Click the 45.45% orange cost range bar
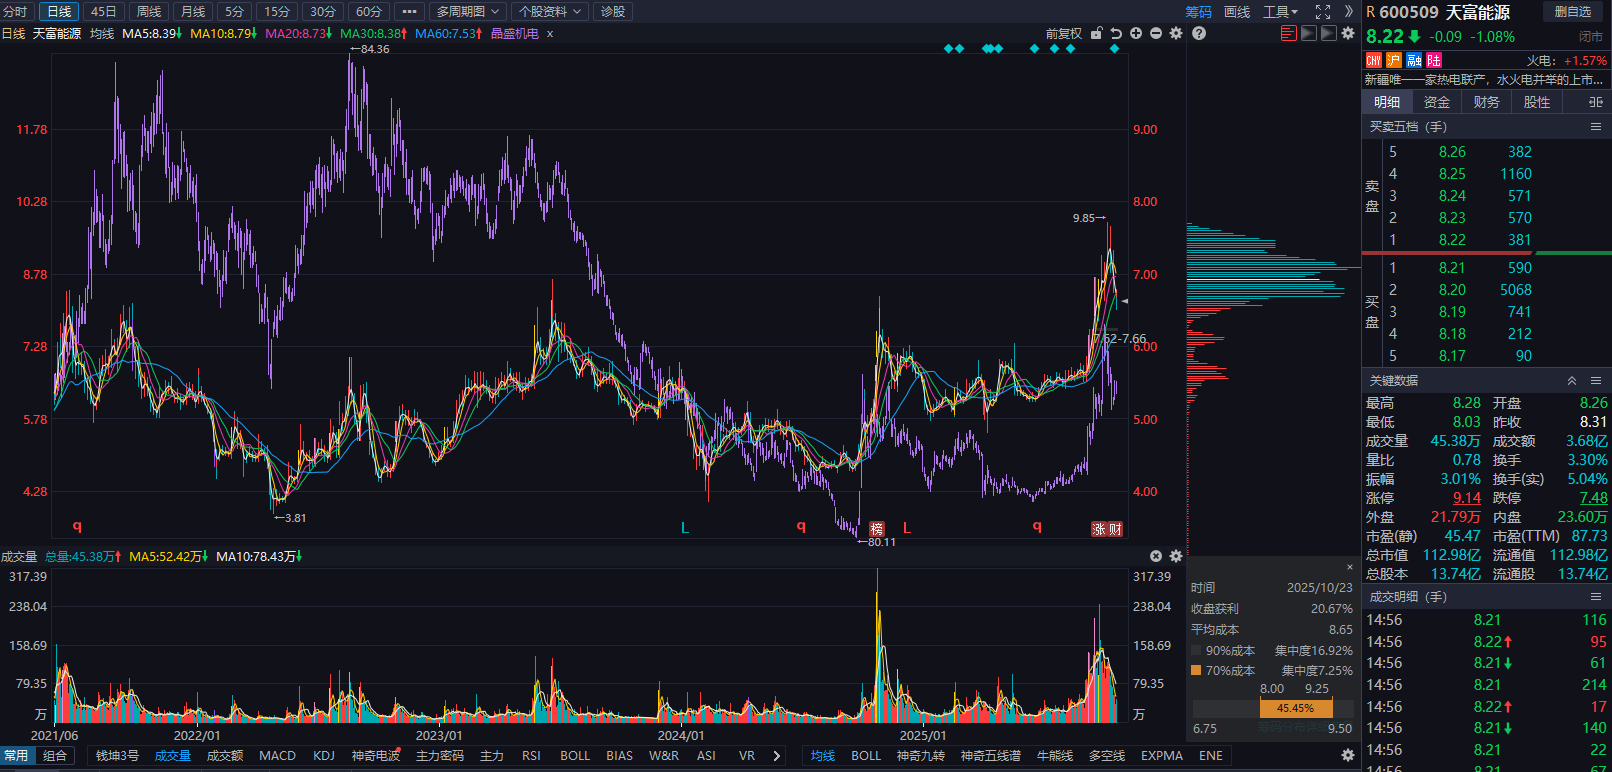1612x772 pixels. (x=1296, y=708)
